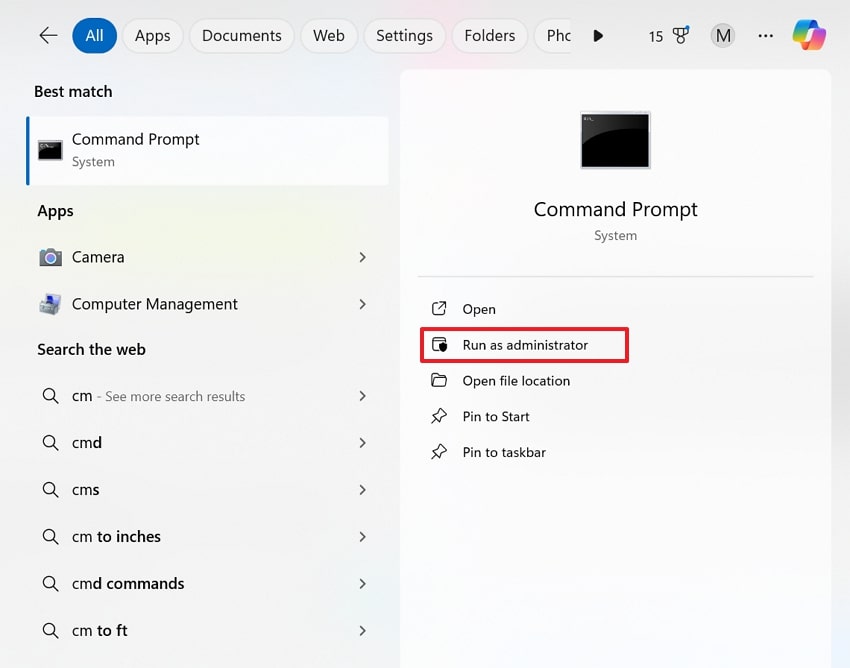The height and width of the screenshot is (668, 850).
Task: Click the pin icon beside Pin to taskbar
Action: (439, 452)
